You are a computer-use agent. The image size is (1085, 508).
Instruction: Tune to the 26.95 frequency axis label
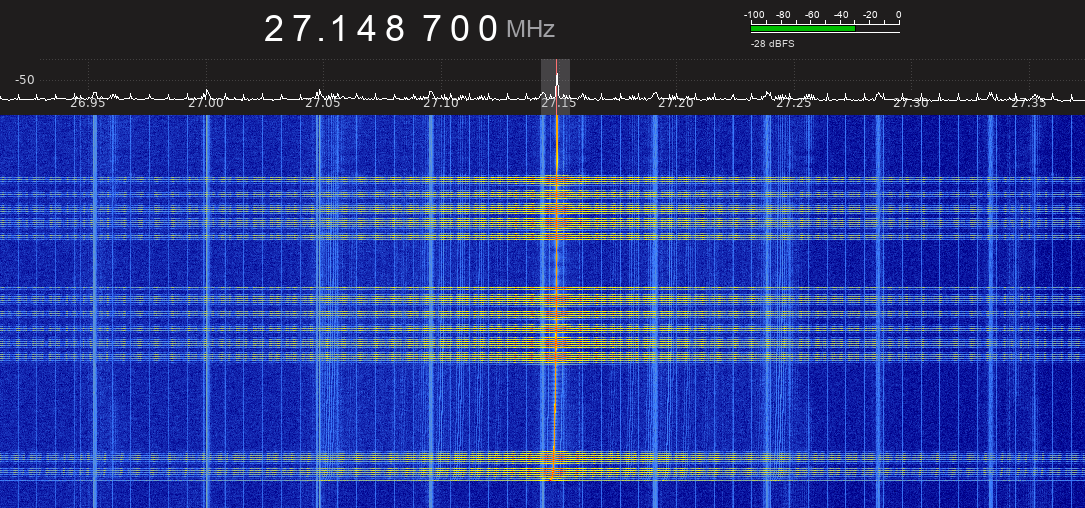pyautogui.click(x=88, y=103)
